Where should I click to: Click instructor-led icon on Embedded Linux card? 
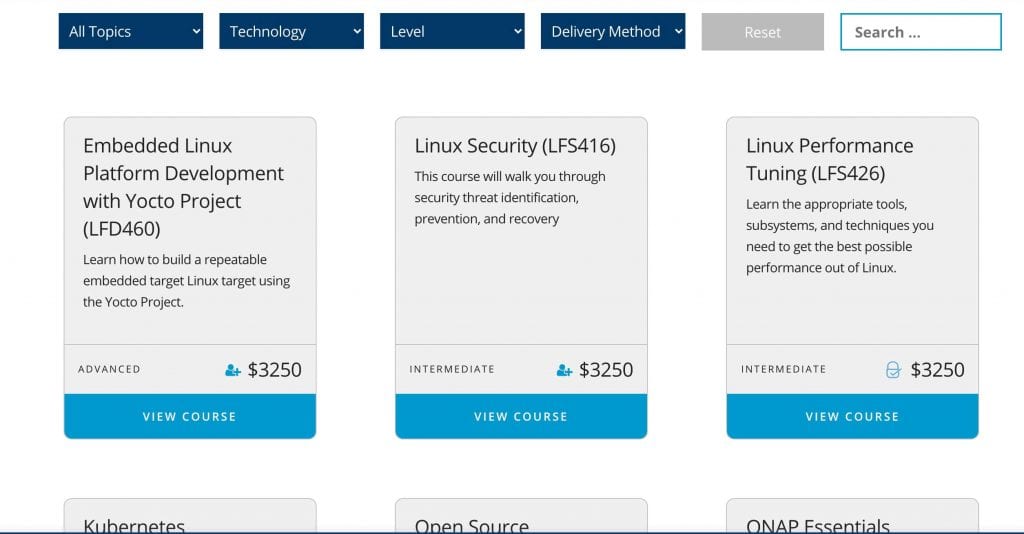[x=233, y=370]
